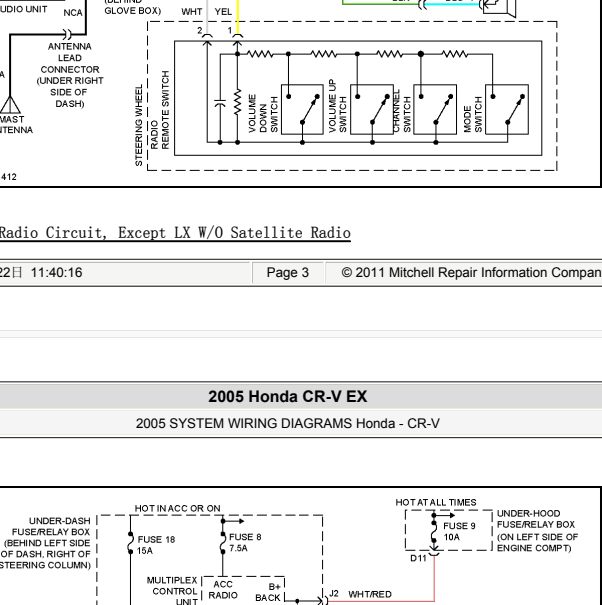The image size is (602, 605).
Task: Click the 'FUSE 8 7.5A' label
Action: (245, 542)
